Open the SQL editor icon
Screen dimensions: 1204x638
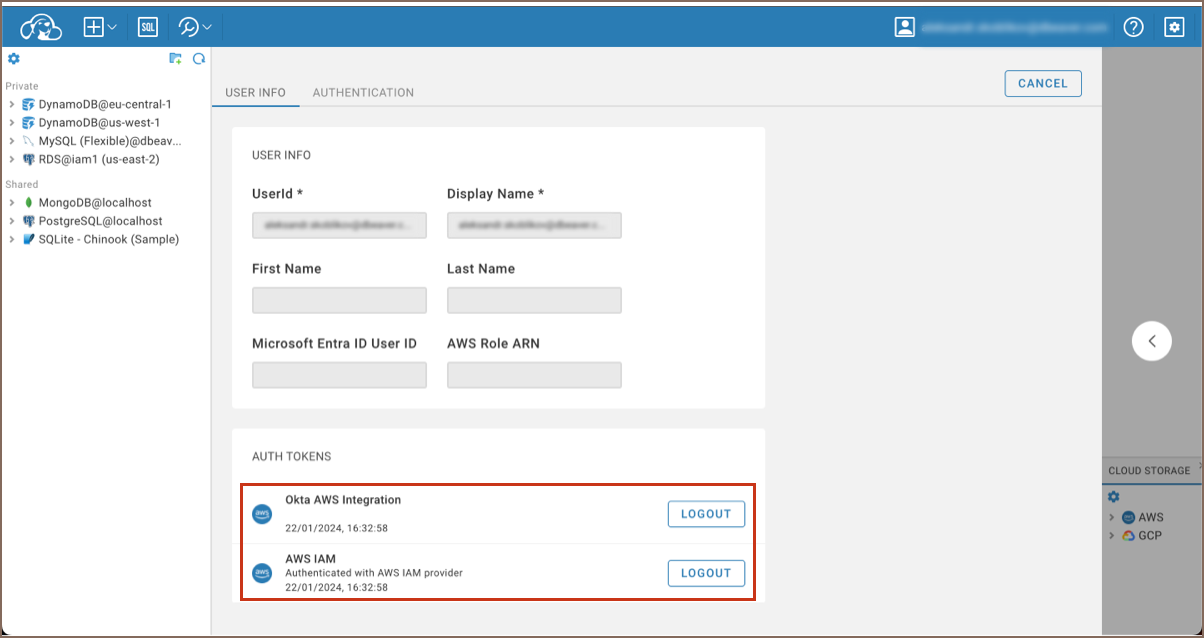pyautogui.click(x=148, y=27)
